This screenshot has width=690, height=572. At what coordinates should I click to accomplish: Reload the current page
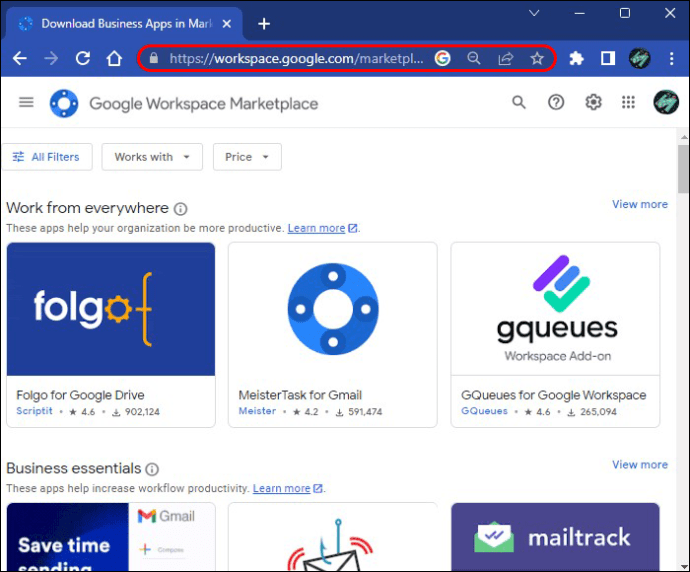coord(83,58)
